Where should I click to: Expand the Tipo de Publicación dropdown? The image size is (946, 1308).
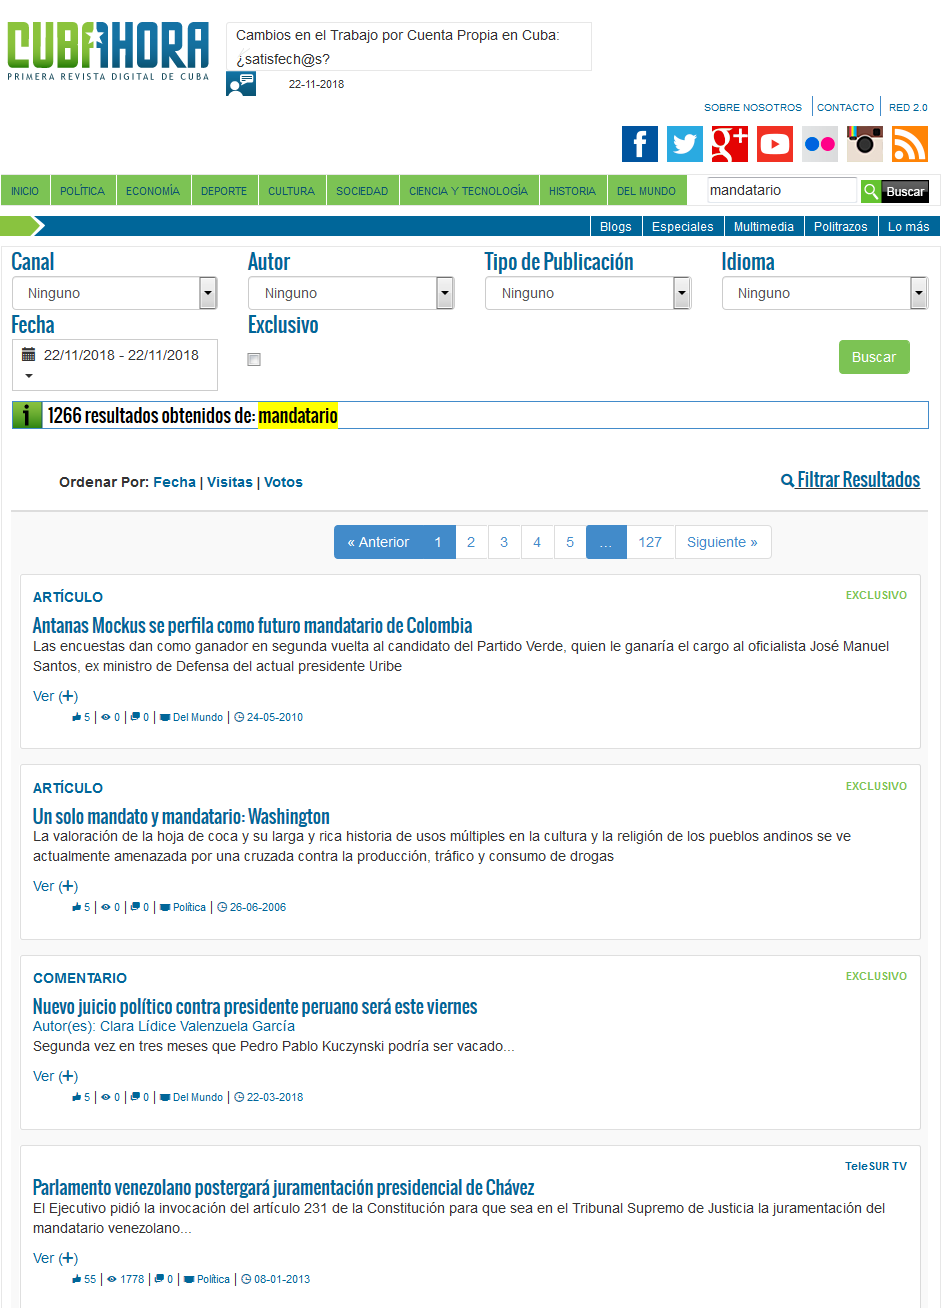pos(588,294)
